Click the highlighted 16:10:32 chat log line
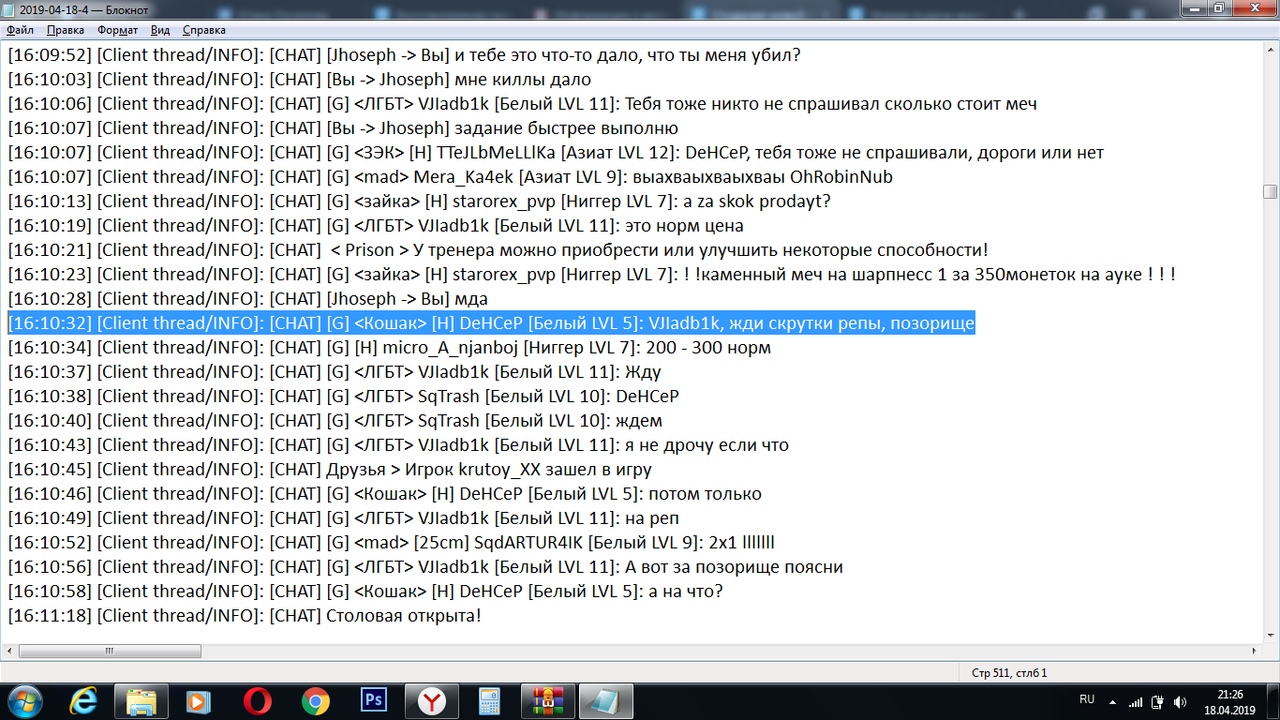 click(490, 323)
